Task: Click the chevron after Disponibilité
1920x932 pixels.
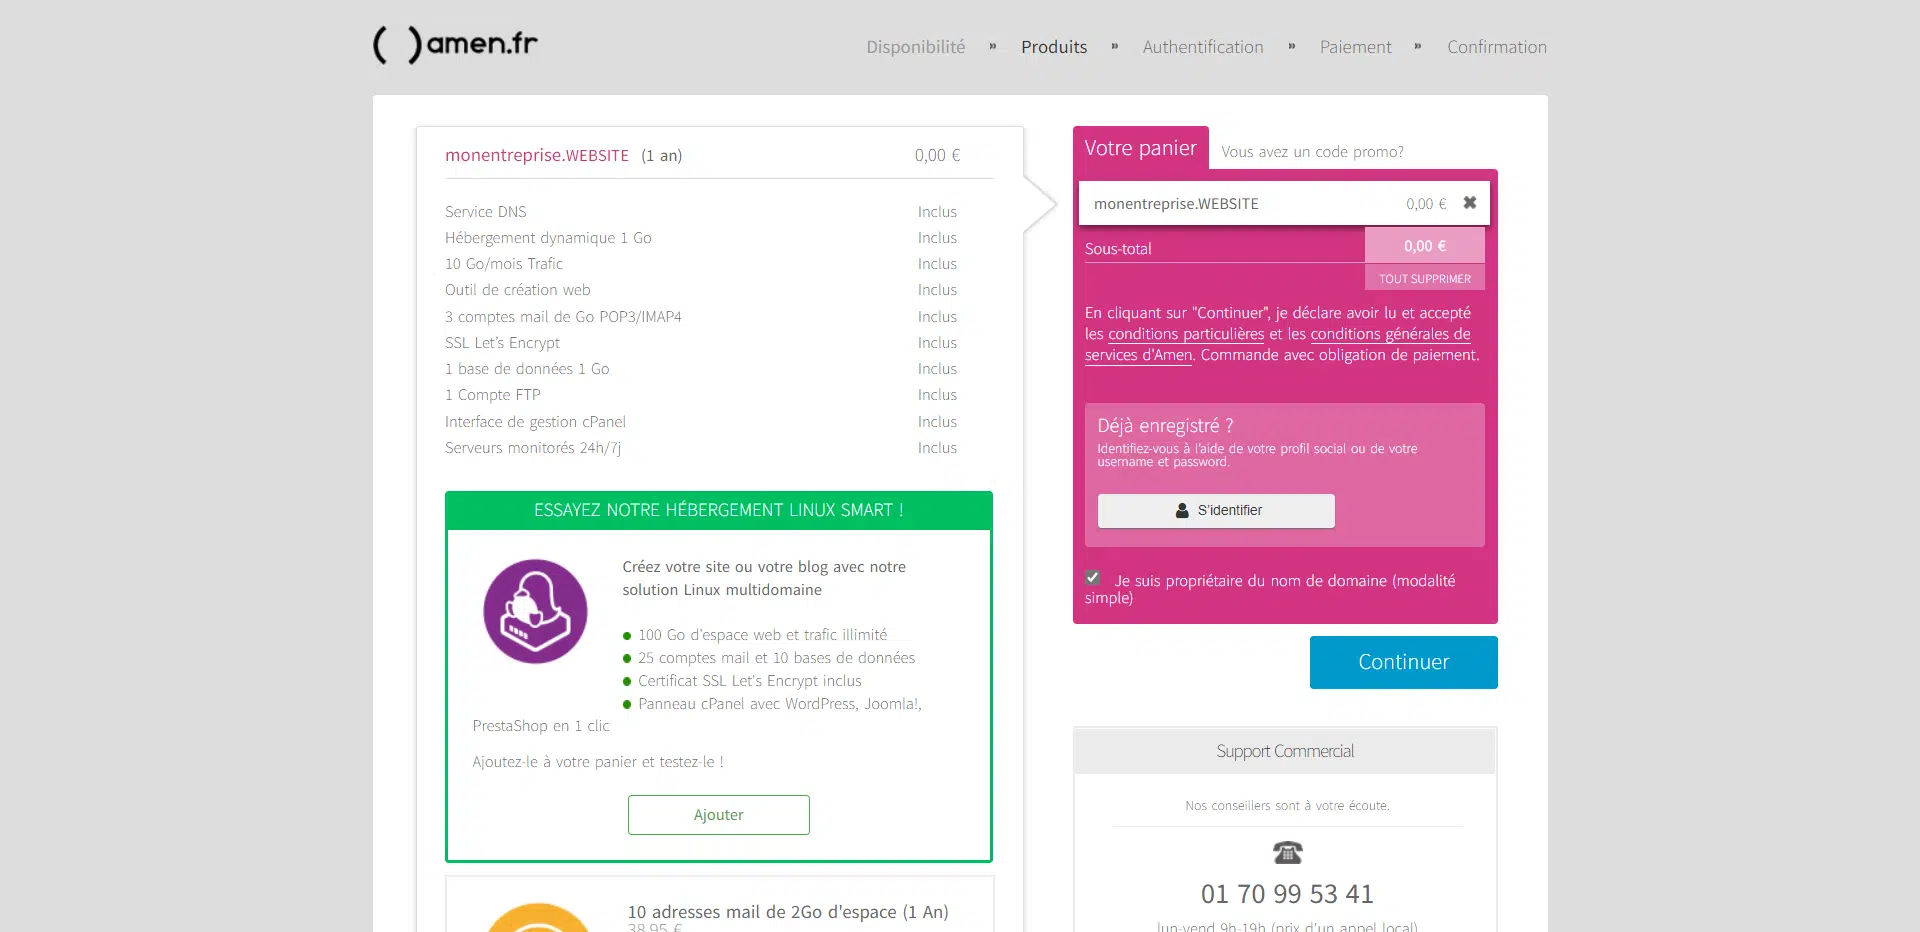Action: [x=992, y=45]
